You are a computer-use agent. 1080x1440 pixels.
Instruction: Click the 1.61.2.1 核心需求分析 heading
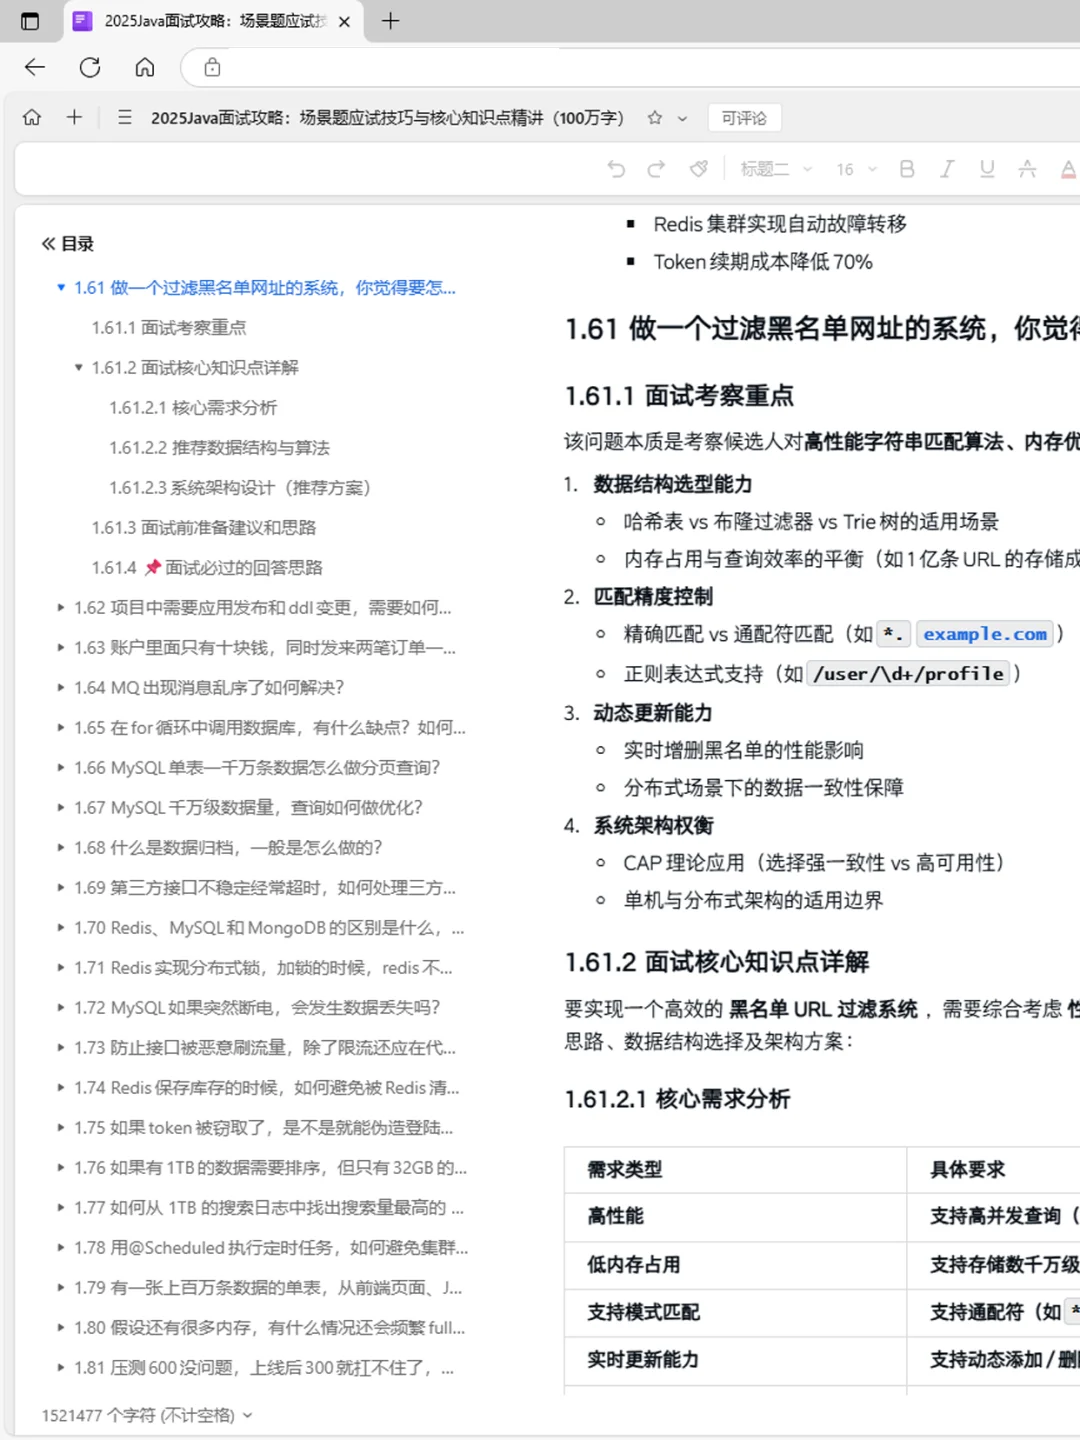click(x=677, y=1099)
